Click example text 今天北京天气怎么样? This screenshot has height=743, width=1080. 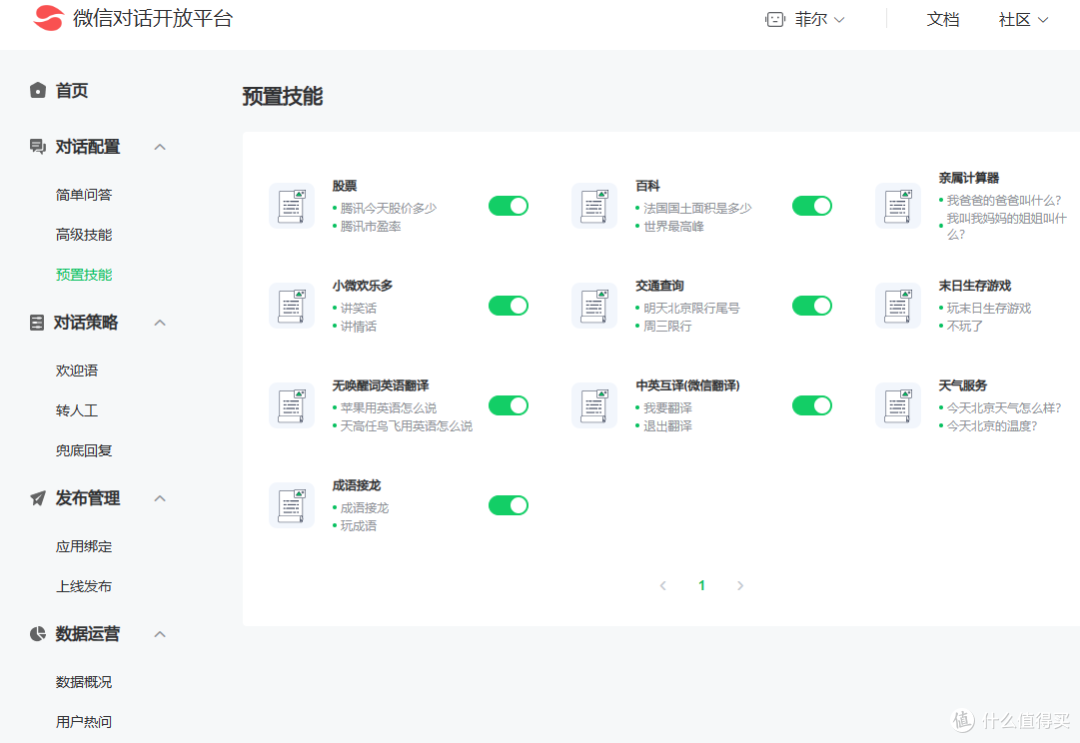[1004, 408]
